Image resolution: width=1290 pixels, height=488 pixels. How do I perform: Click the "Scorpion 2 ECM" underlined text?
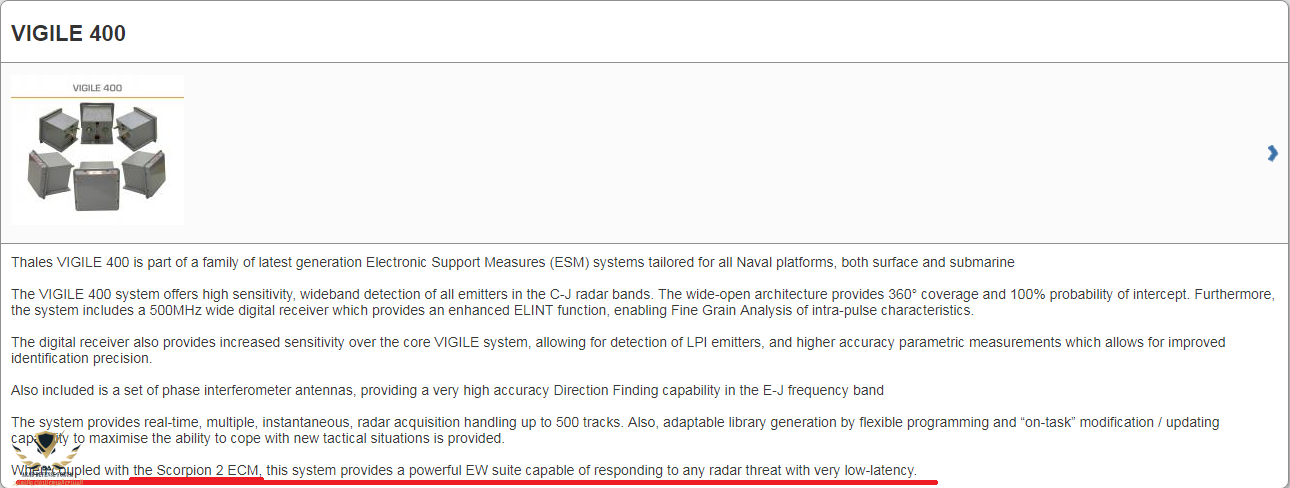[209, 470]
